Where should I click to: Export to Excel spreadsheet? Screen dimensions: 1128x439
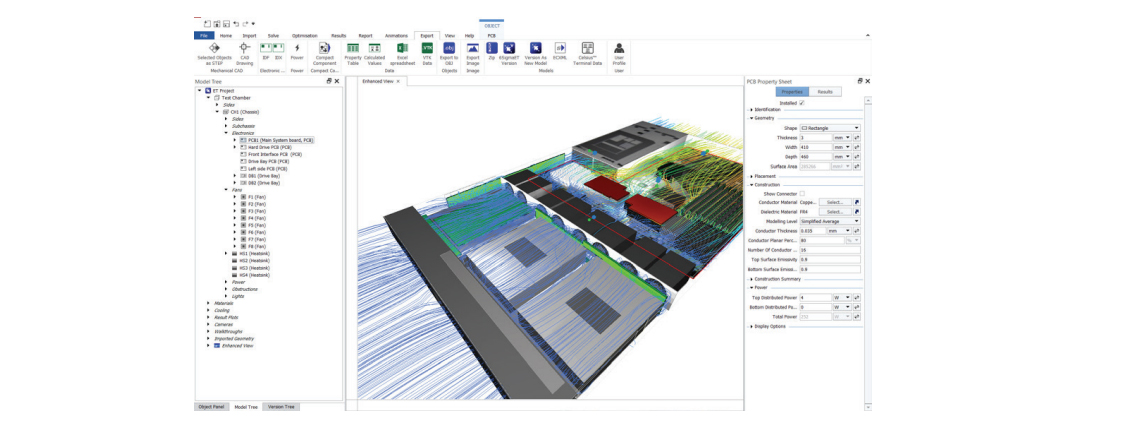[402, 54]
